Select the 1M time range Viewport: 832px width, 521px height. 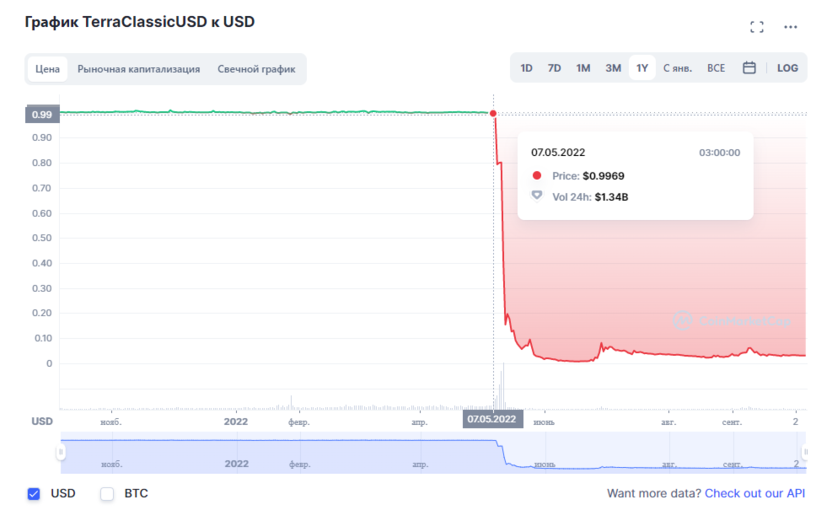tap(583, 68)
